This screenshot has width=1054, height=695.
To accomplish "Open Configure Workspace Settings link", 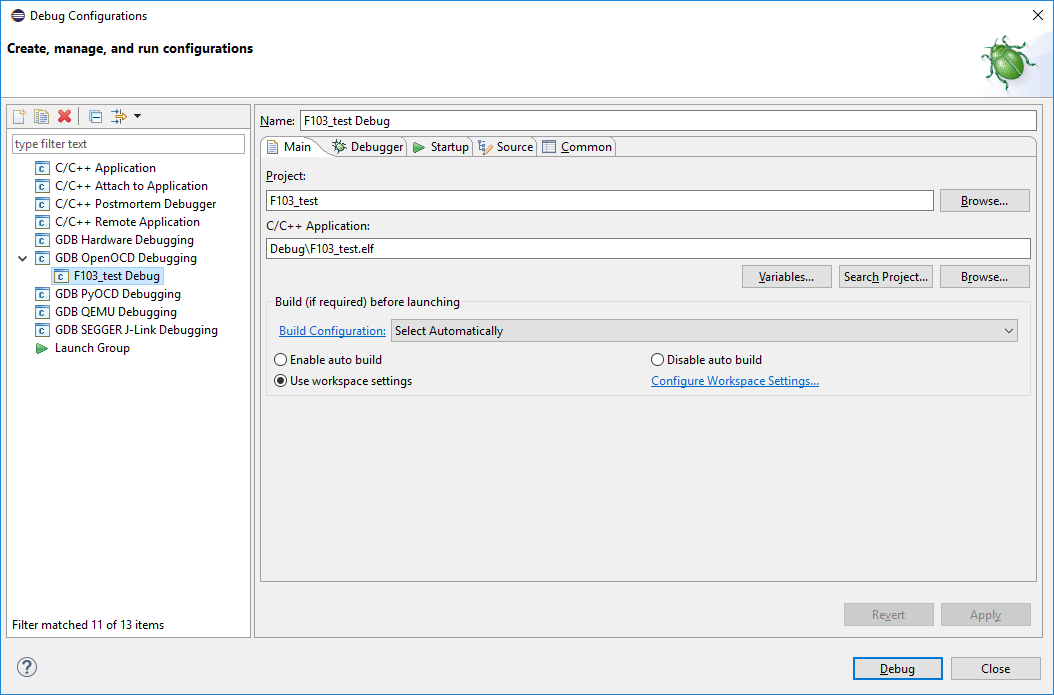I will [735, 380].
